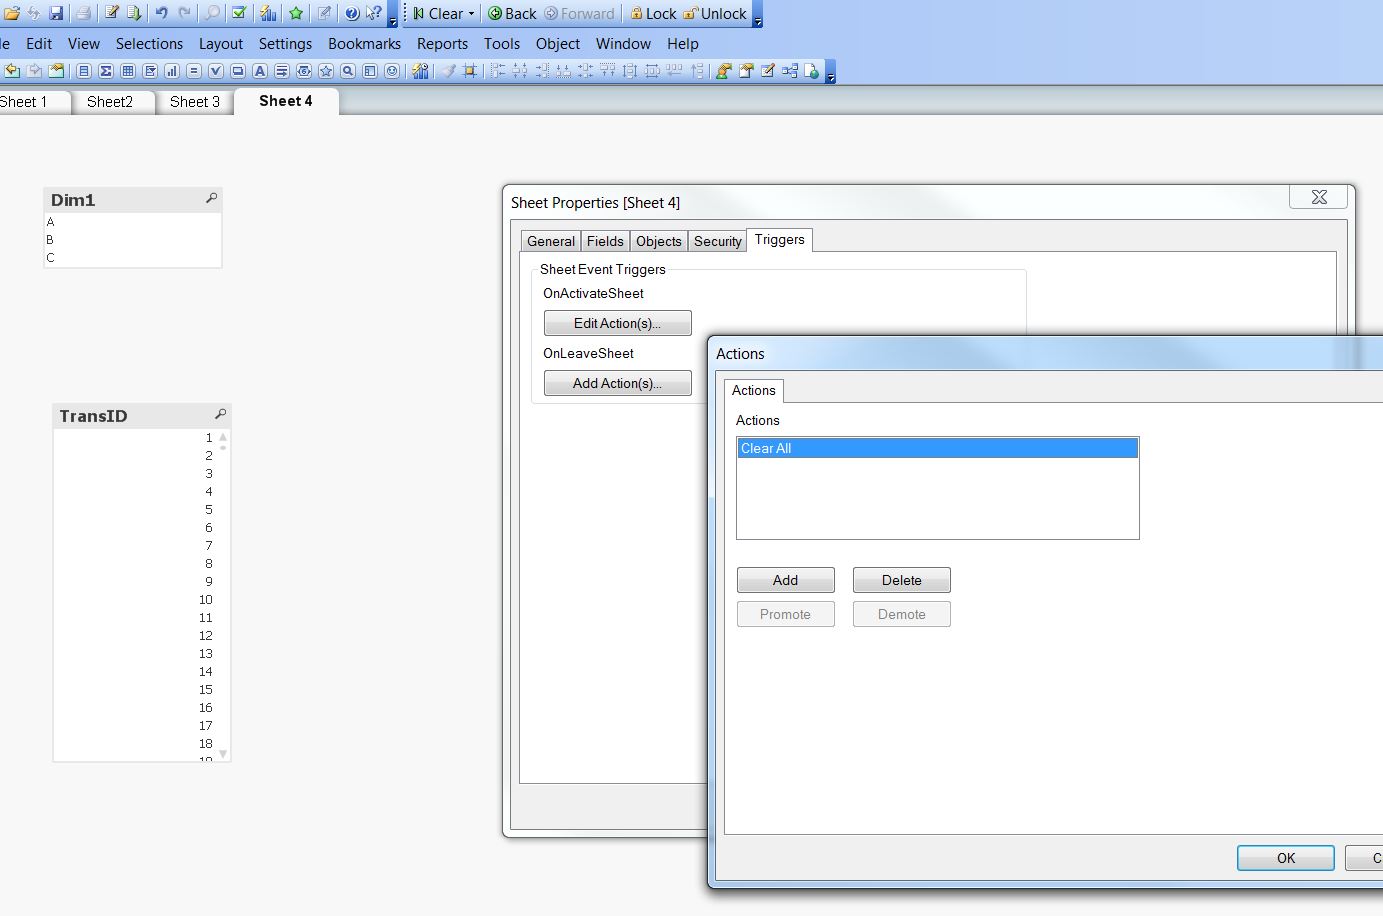Create a new Container object
This screenshot has width=1383, height=916.
coord(370,71)
